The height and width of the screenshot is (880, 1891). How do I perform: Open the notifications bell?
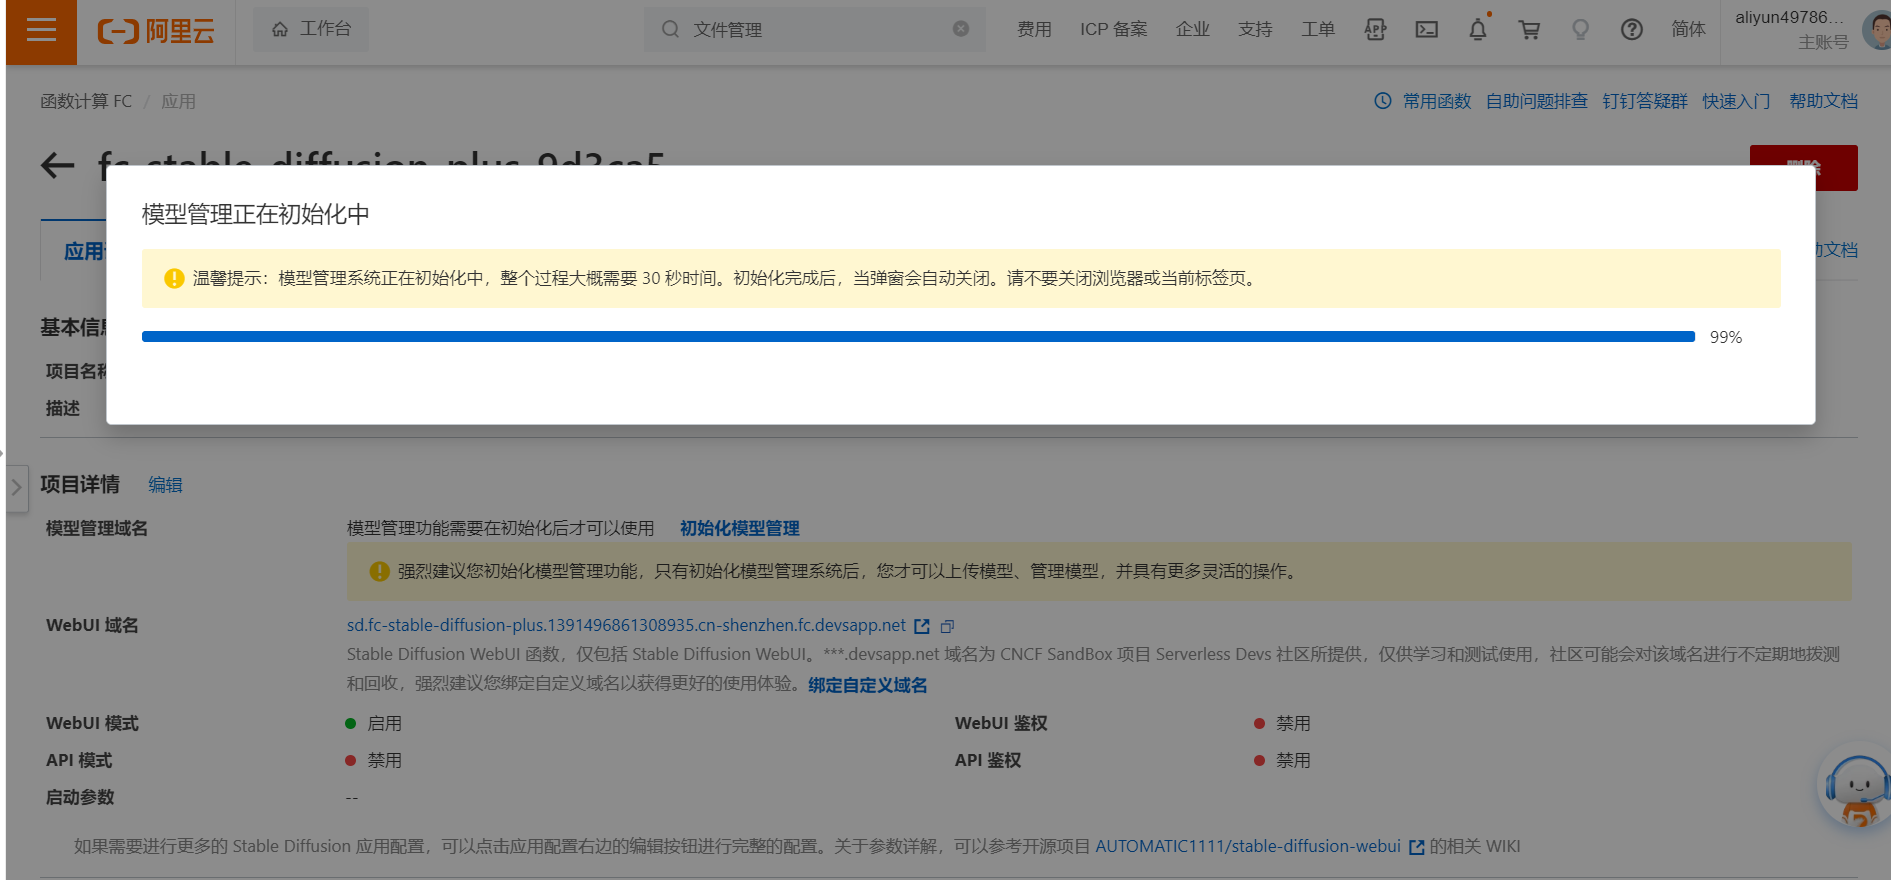click(x=1478, y=30)
